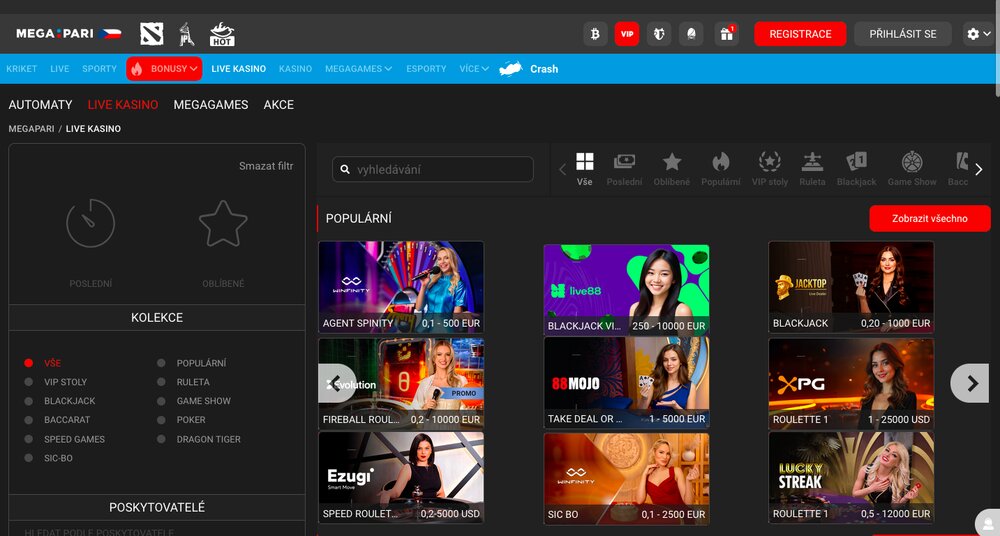Open the VIP red badge icon
This screenshot has width=1000, height=536.
click(627, 34)
